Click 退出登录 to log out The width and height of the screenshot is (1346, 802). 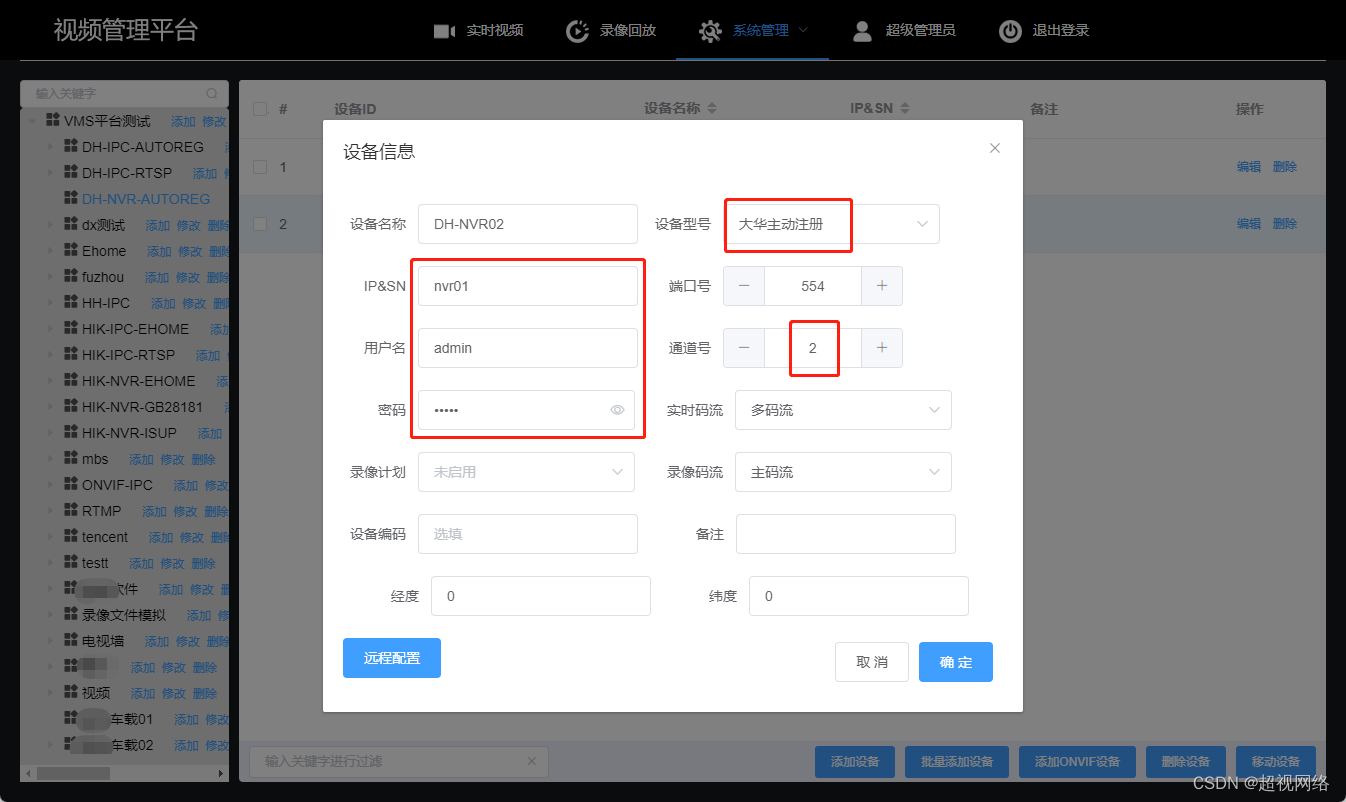point(1061,30)
